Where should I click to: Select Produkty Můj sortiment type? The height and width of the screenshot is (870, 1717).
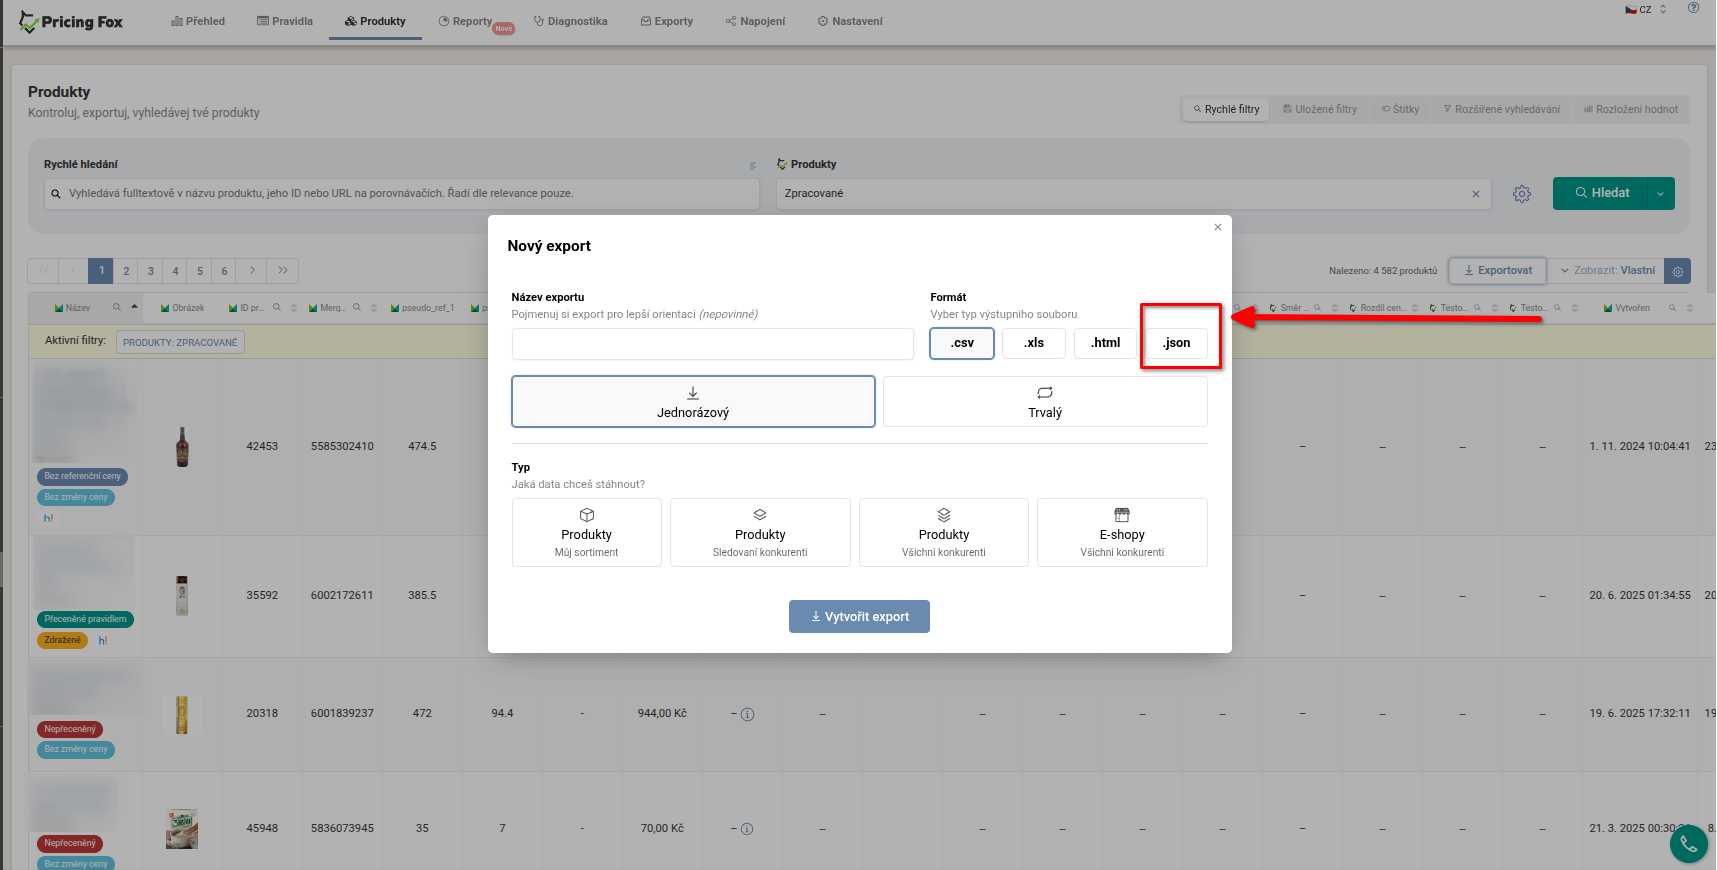(x=586, y=533)
